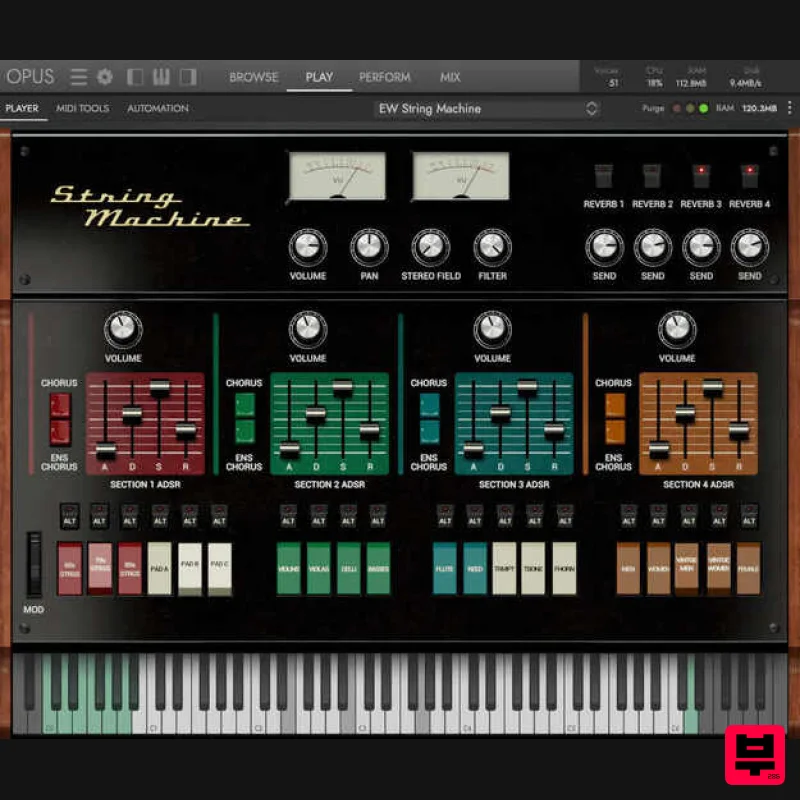Open the OPUS hamburger menu
The image size is (800, 800).
79,77
